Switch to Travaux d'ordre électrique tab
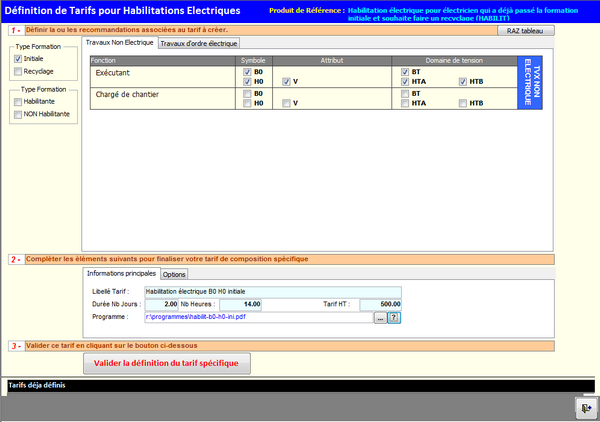 pos(199,43)
